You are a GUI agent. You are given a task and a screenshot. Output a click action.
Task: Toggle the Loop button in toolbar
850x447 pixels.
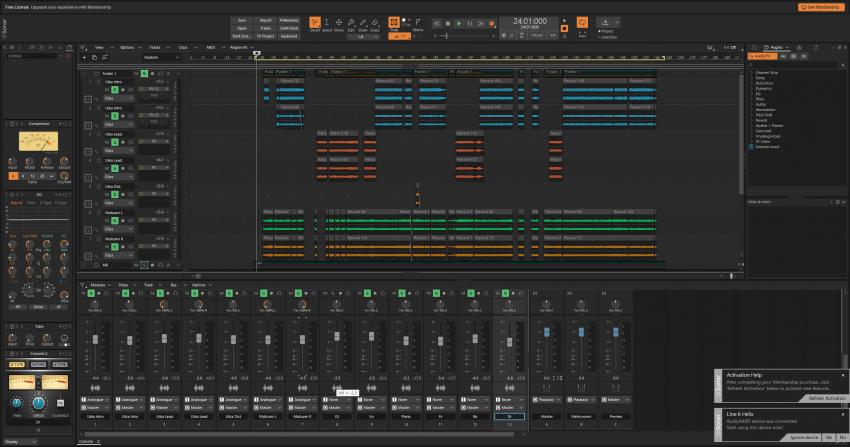pos(583,20)
